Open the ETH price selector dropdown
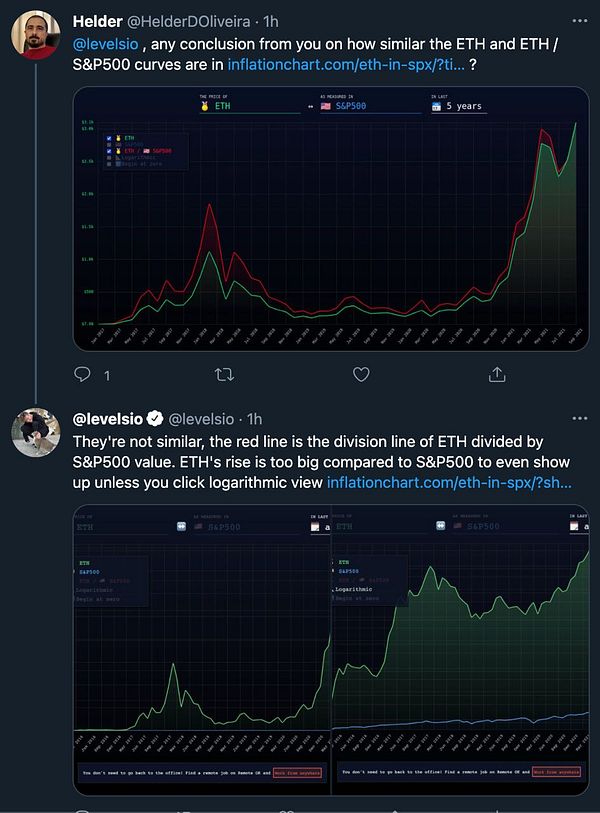The image size is (600, 813). [249, 106]
